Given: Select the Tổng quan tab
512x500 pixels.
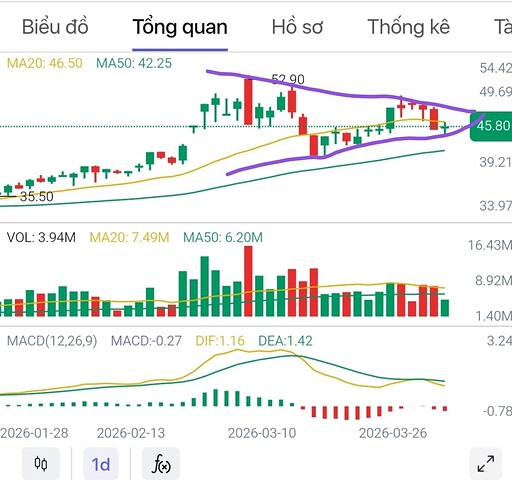Looking at the screenshot, I should (x=180, y=27).
